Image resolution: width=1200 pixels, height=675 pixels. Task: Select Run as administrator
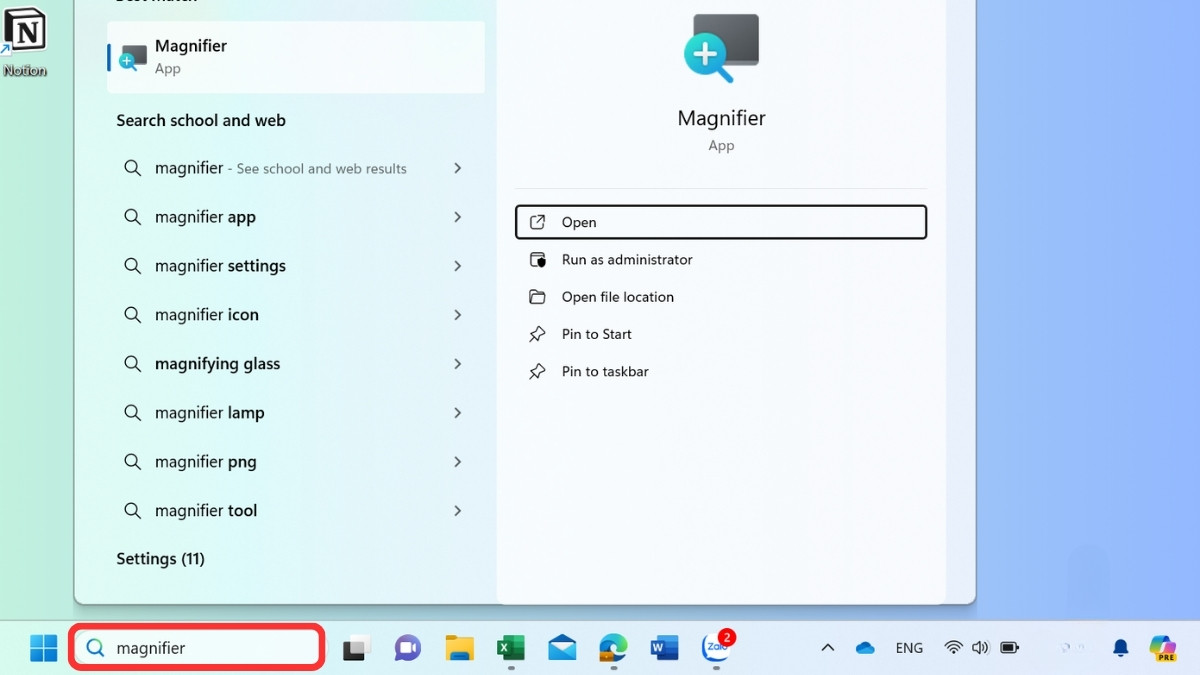(x=626, y=260)
